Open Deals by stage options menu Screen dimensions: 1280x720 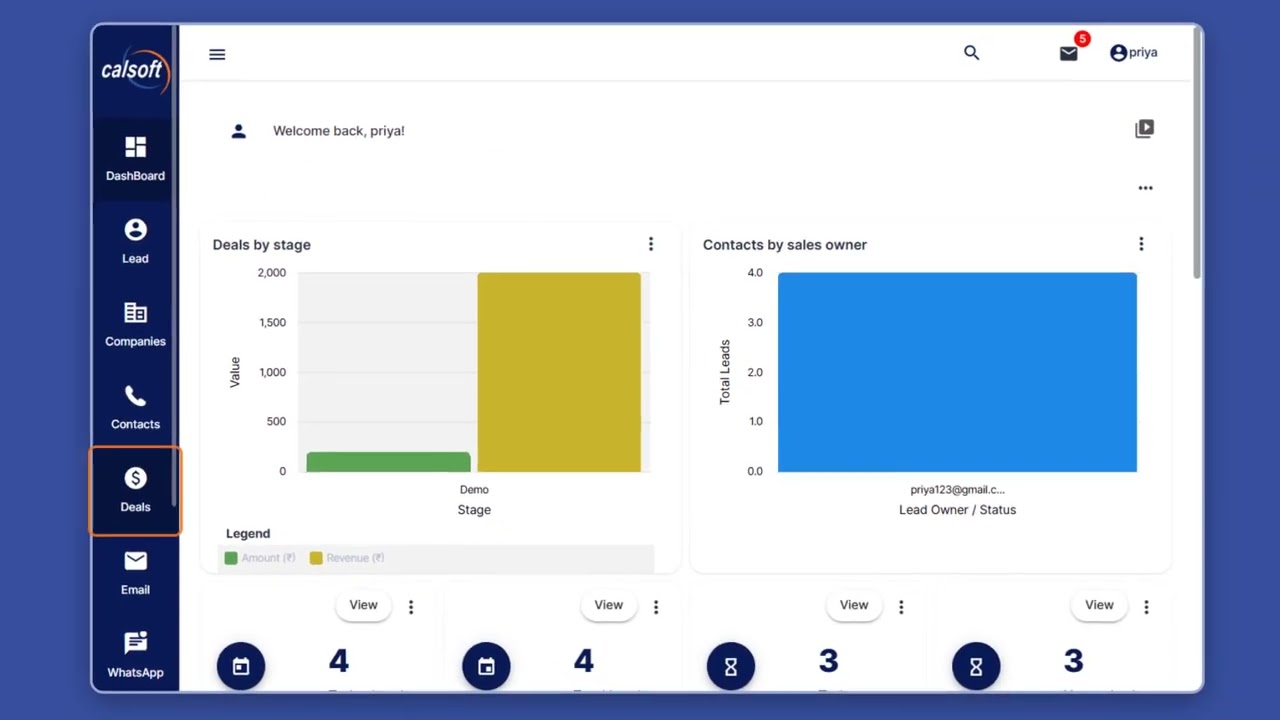point(651,244)
